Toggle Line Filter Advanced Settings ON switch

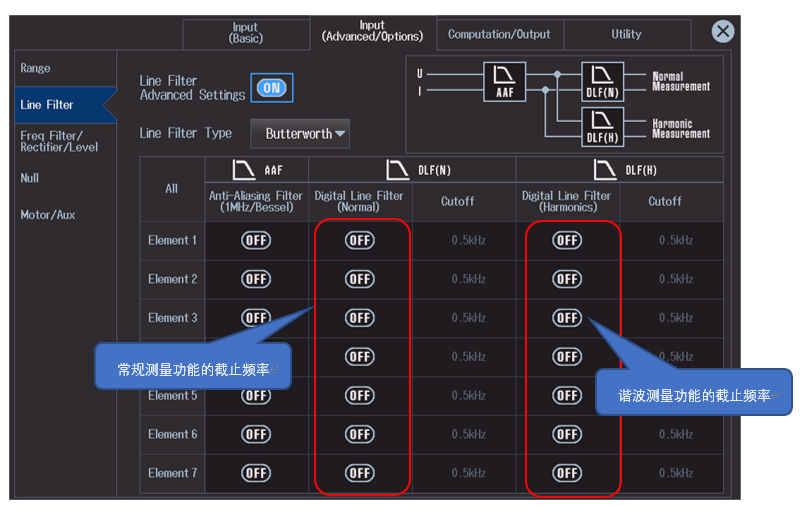tap(270, 88)
